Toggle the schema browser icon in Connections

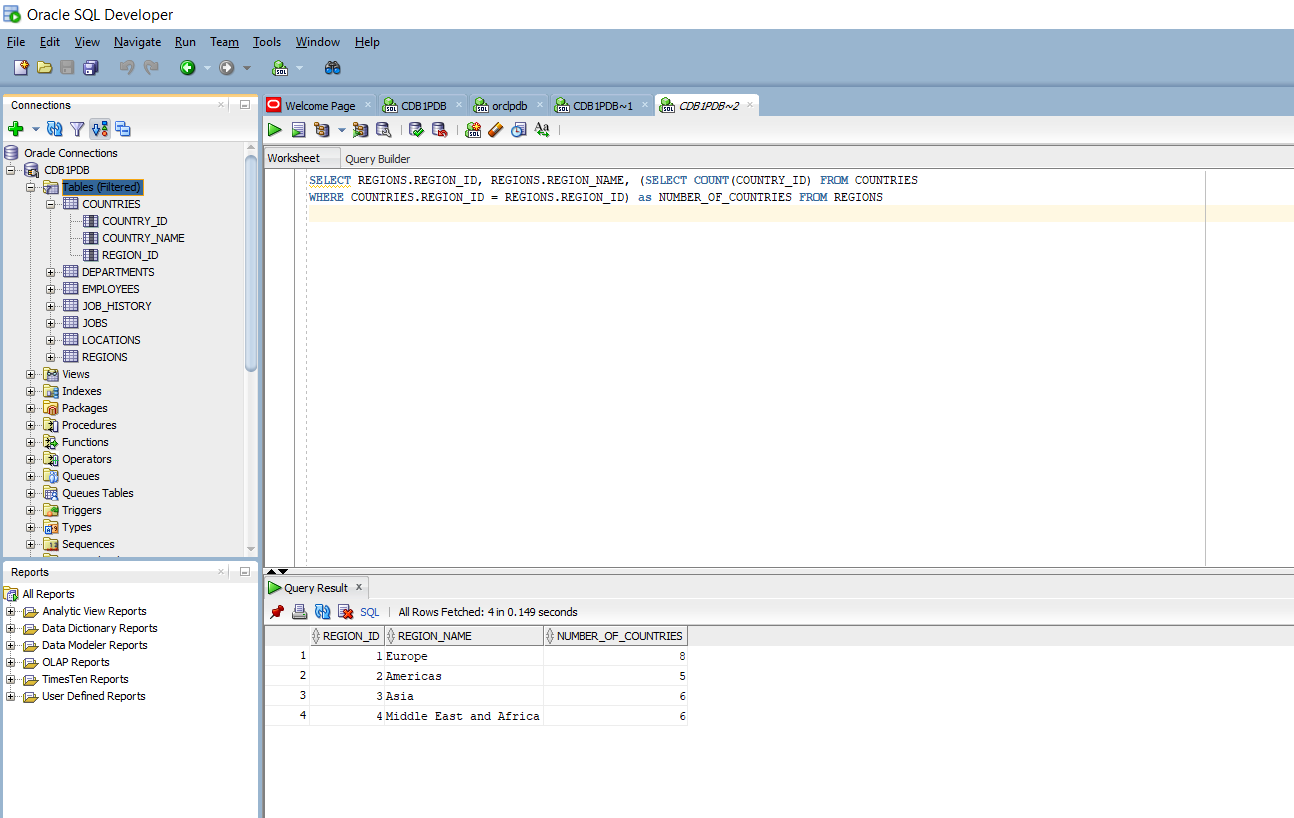[x=100, y=129]
